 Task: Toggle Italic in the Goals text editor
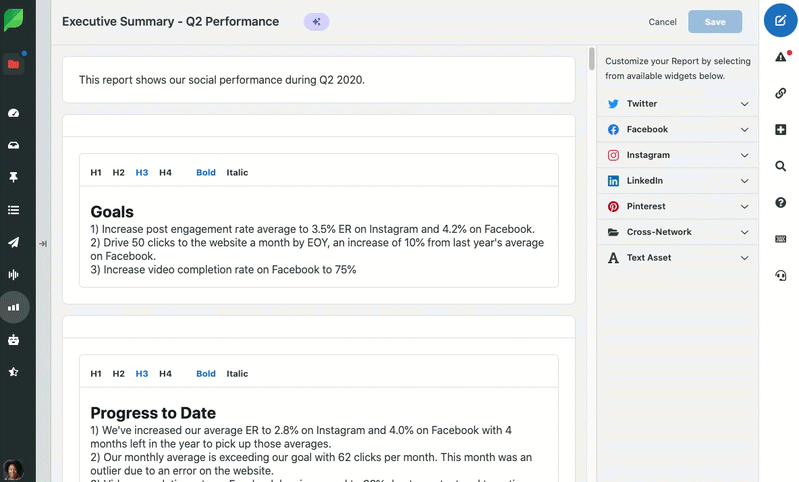point(237,173)
